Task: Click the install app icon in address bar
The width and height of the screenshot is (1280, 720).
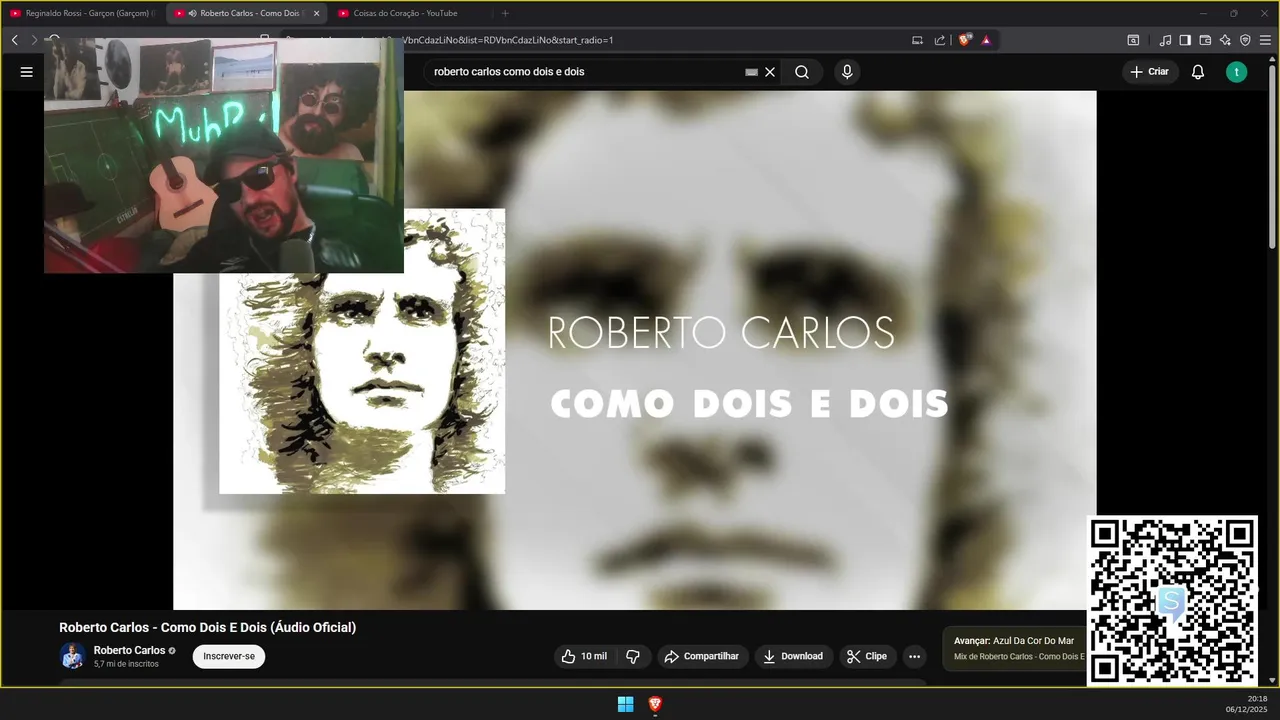Action: (918, 40)
